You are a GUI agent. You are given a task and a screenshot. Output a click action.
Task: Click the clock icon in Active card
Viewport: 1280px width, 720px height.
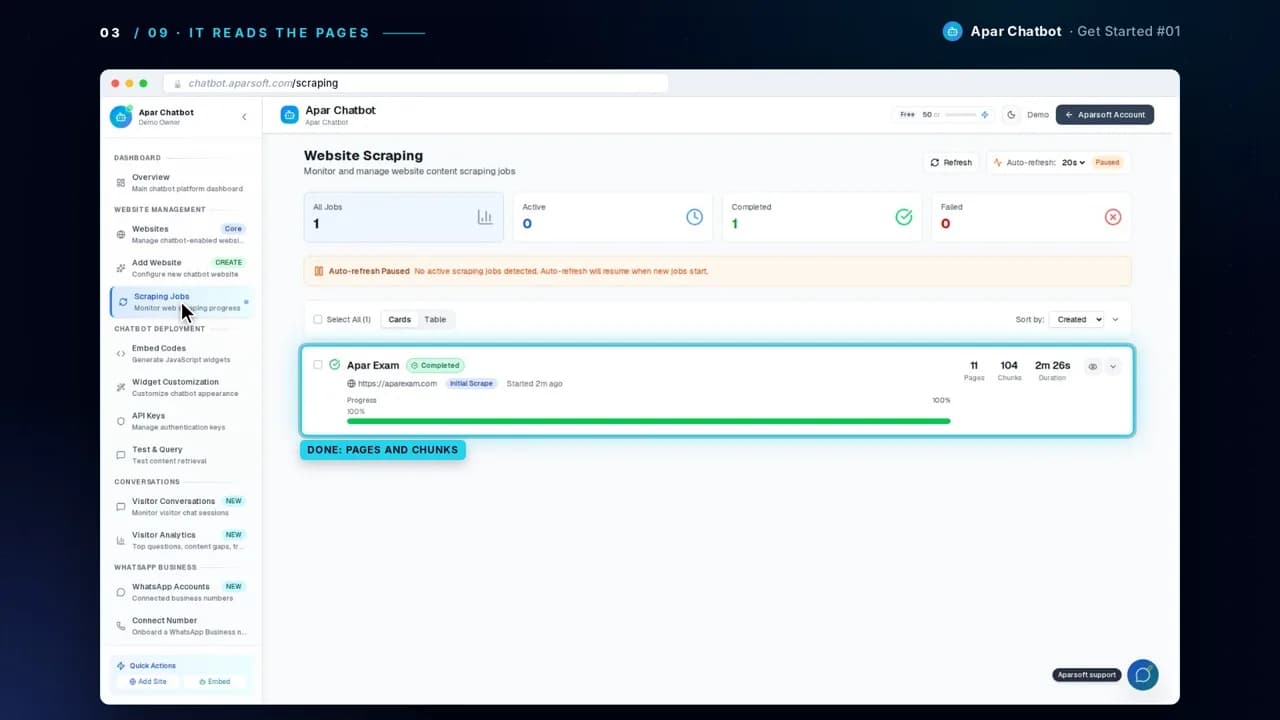point(694,217)
